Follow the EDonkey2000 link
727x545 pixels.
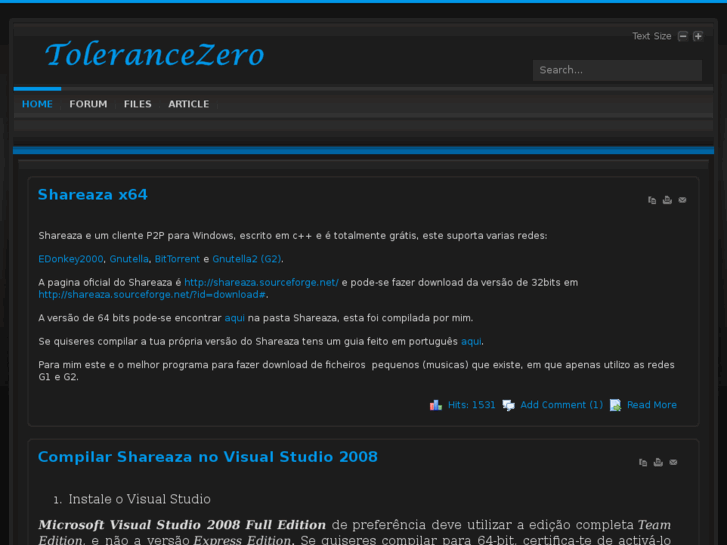[x=70, y=259]
